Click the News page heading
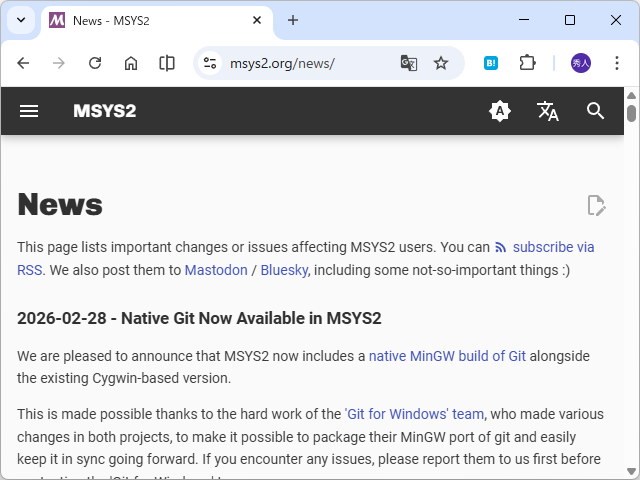 pyautogui.click(x=60, y=204)
